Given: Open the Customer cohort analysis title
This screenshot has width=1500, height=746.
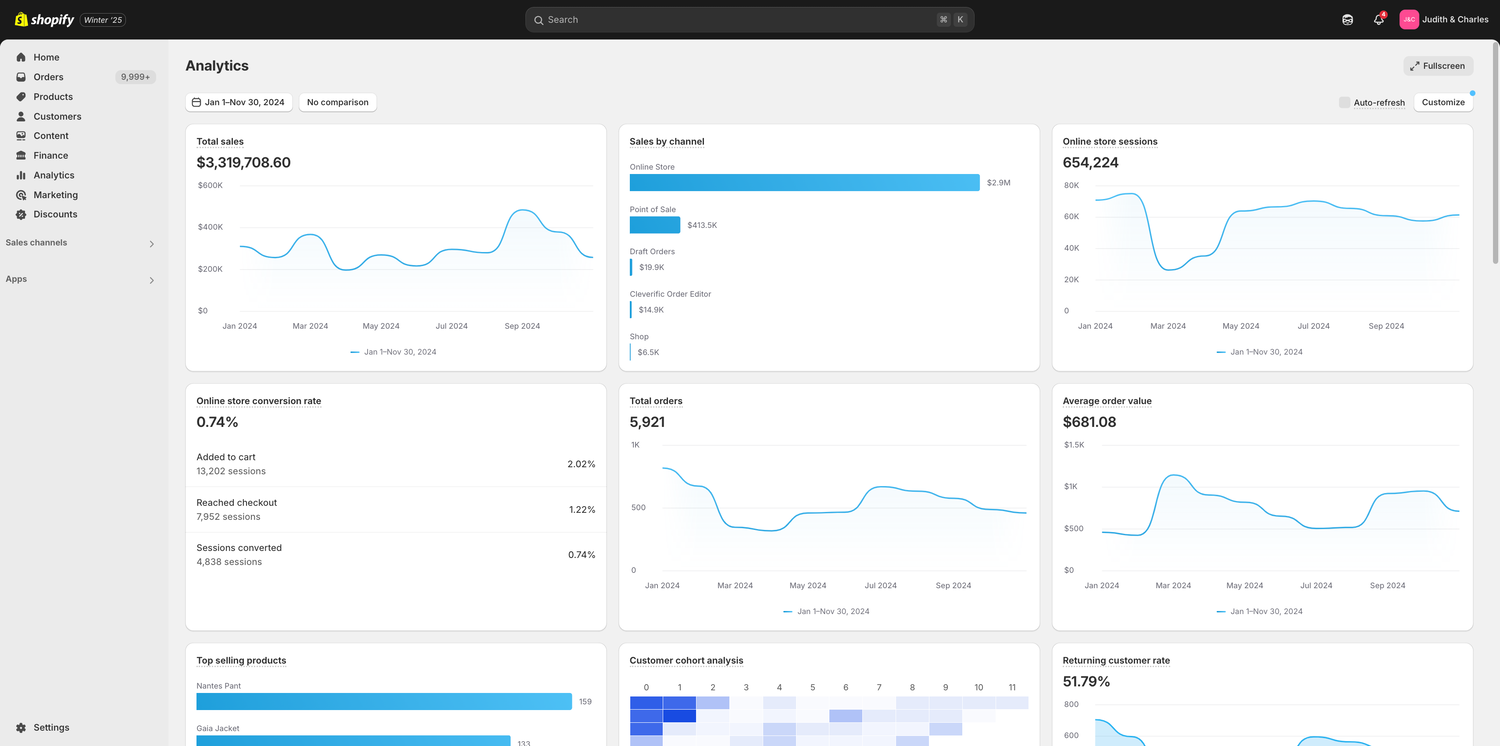Looking at the screenshot, I should pos(686,661).
